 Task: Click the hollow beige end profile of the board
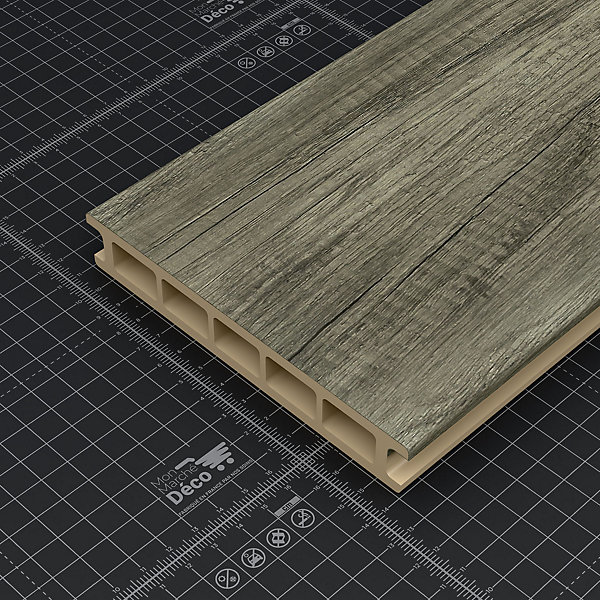[245, 354]
